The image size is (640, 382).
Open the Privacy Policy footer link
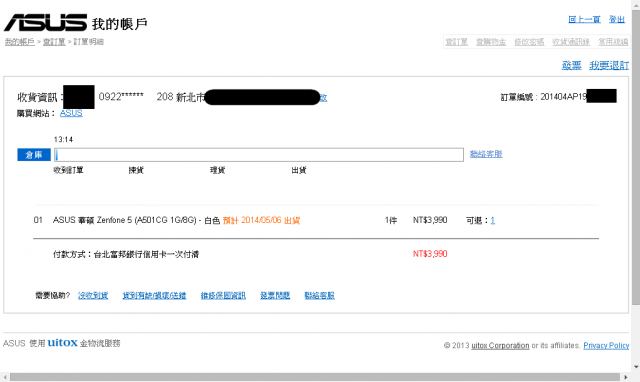(x=606, y=345)
